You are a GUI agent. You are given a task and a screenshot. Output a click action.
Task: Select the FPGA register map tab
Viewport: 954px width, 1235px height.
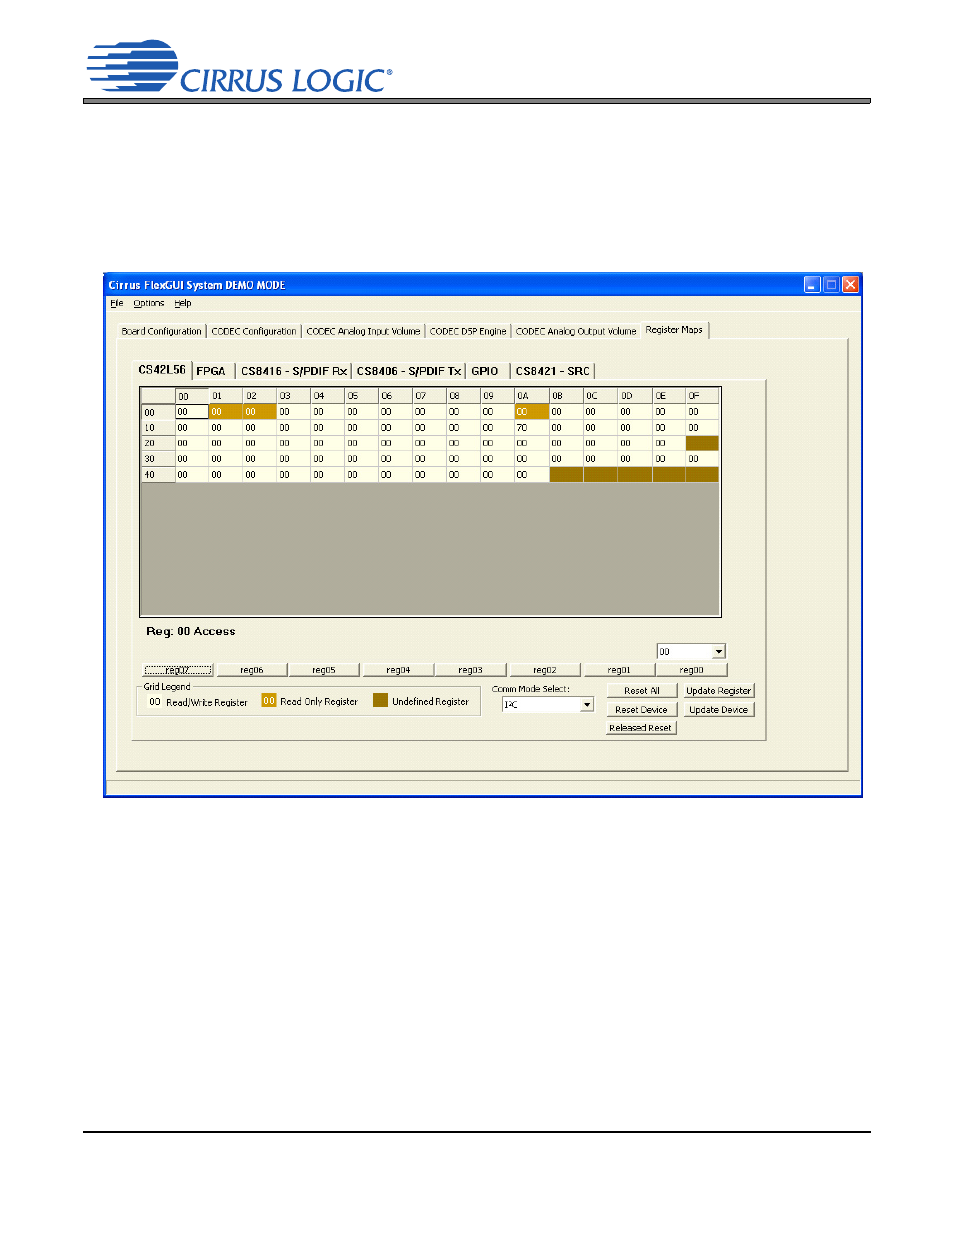pos(211,371)
